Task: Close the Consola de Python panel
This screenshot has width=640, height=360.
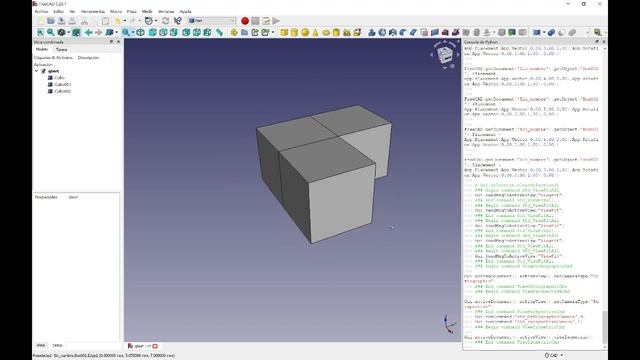Action: coord(604,42)
